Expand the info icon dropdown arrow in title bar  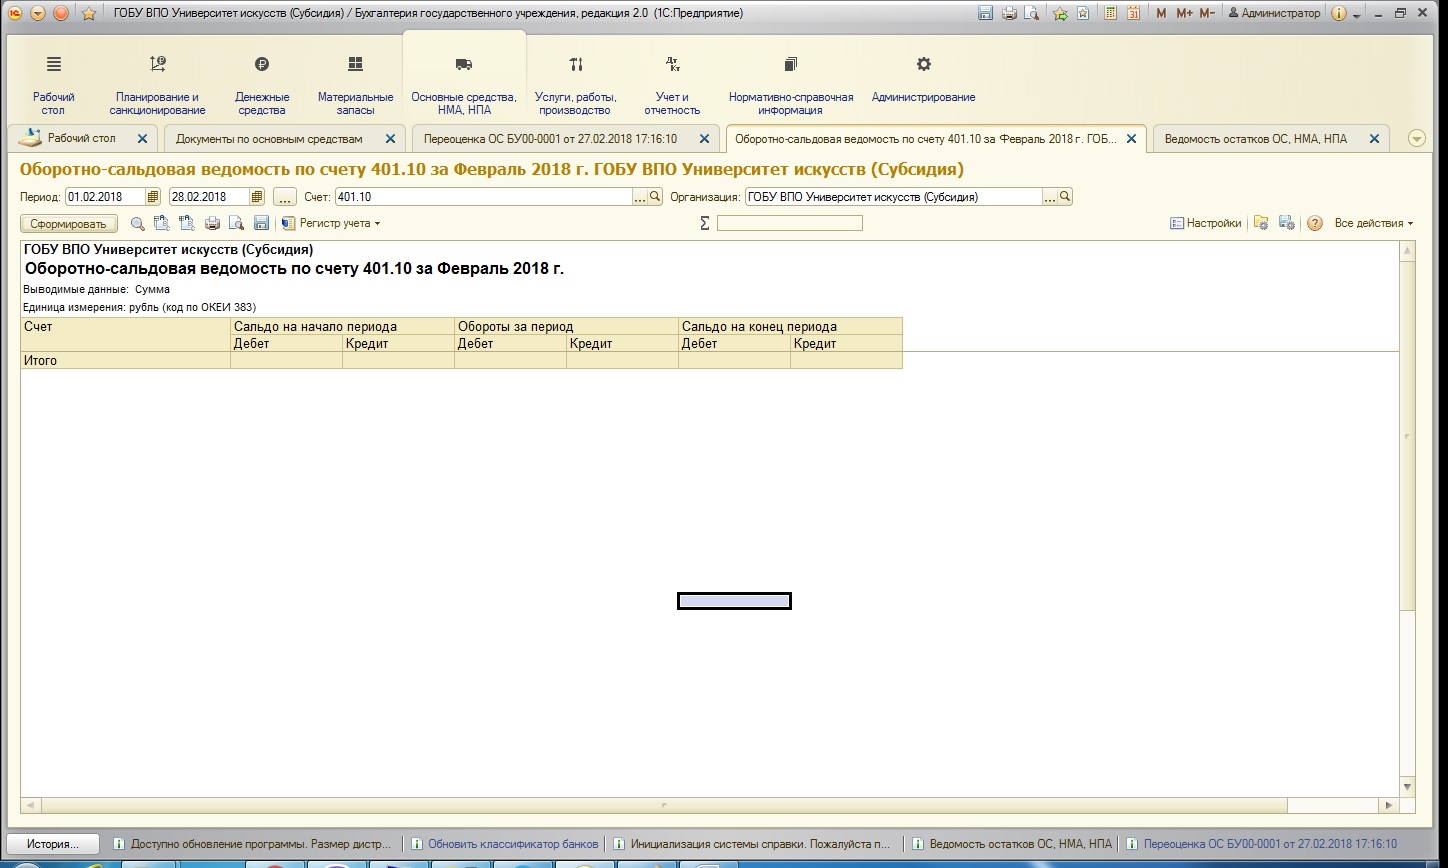[1357, 14]
